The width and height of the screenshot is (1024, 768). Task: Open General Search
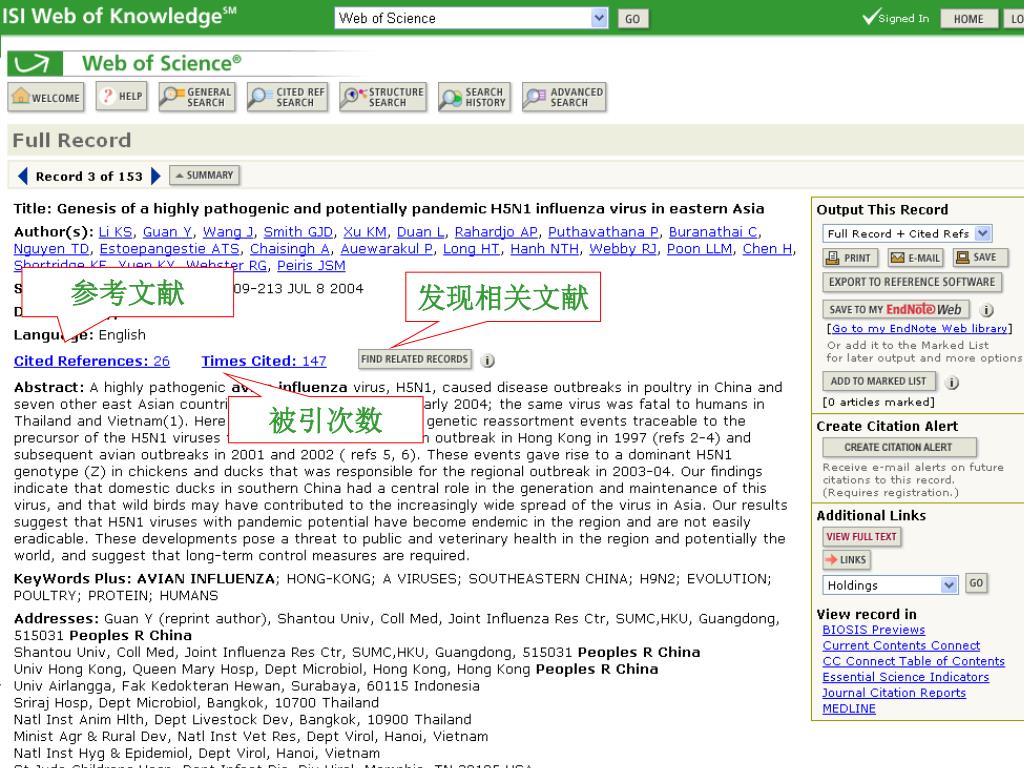click(x=197, y=97)
